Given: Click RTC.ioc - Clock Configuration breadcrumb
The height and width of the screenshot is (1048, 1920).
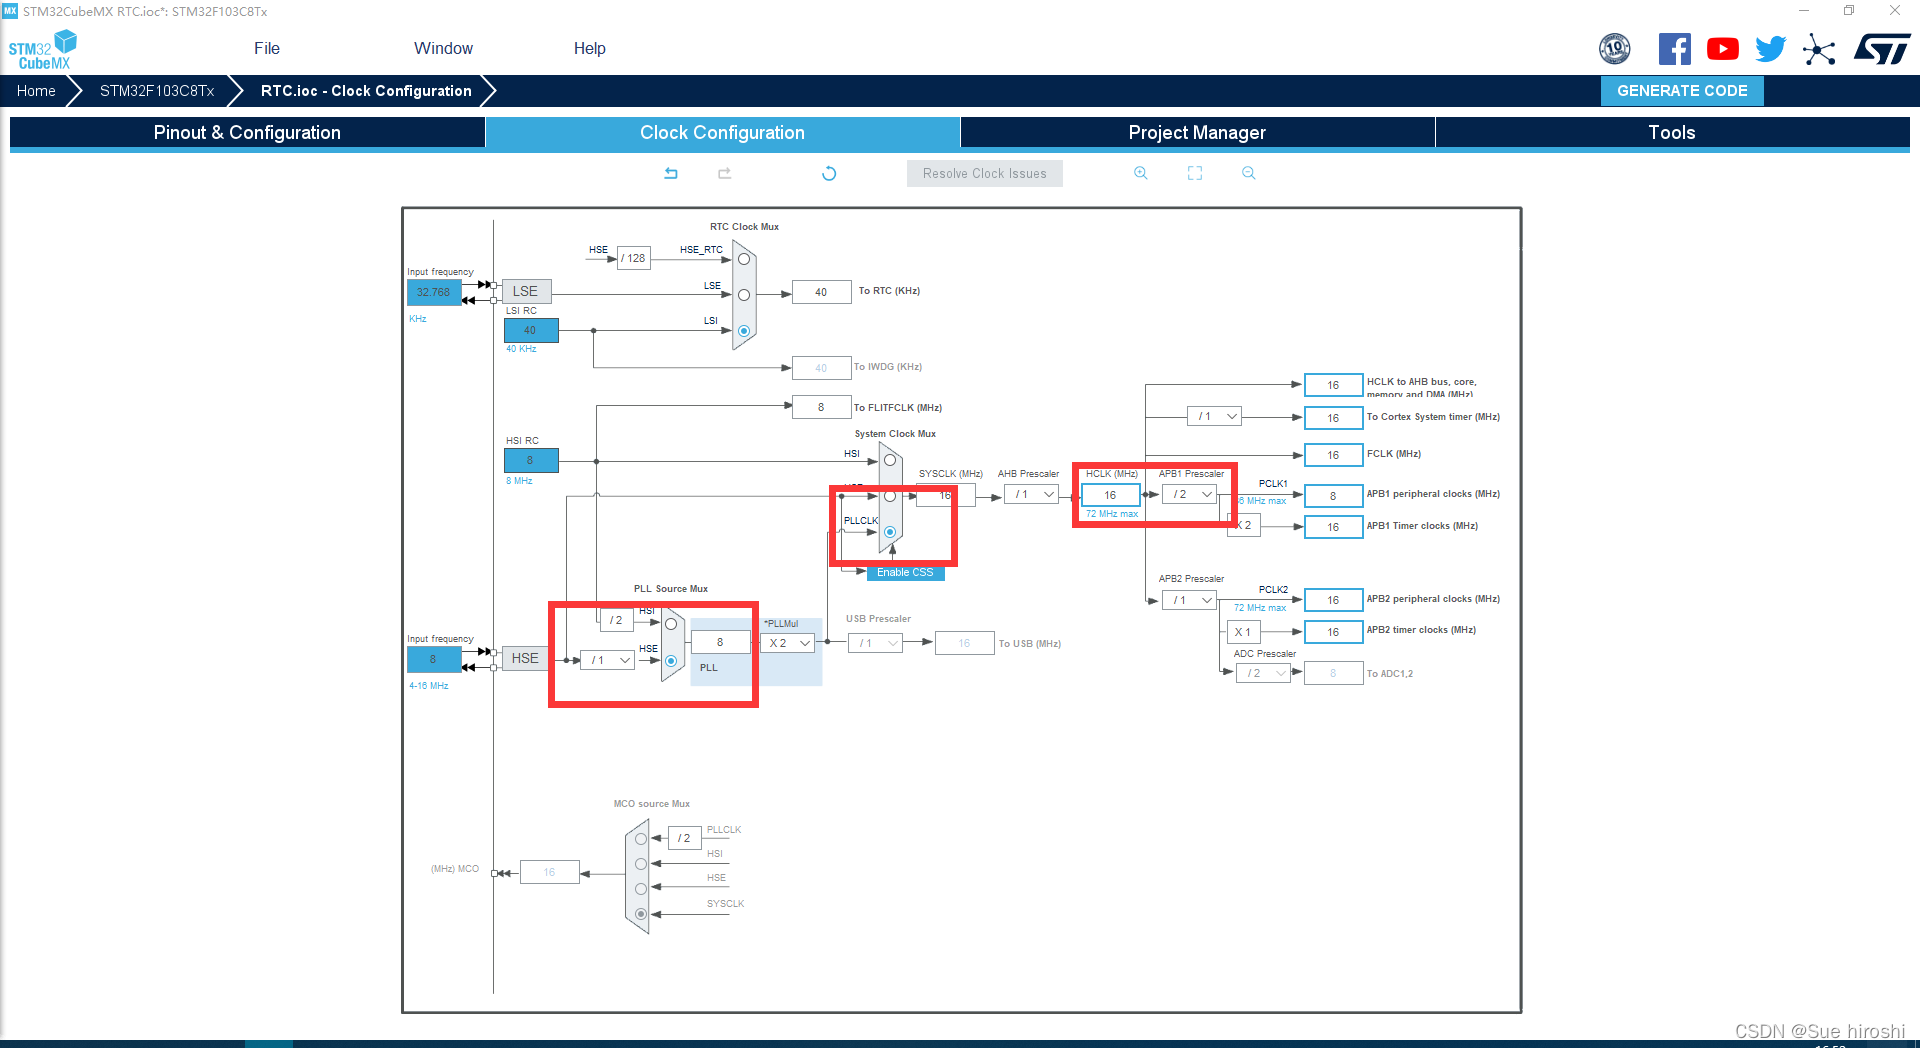Looking at the screenshot, I should click(x=366, y=91).
